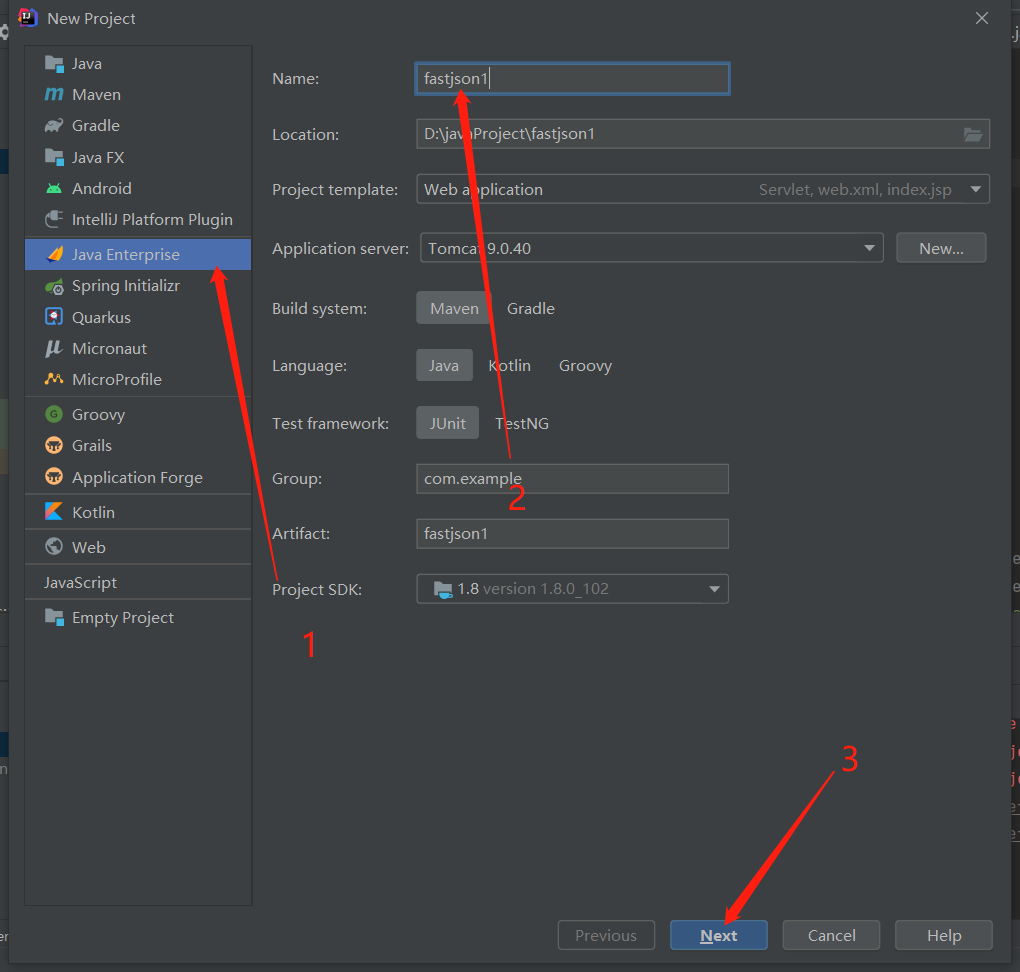The width and height of the screenshot is (1020, 972).
Task: Open the Application server dropdown arrow
Action: pyautogui.click(x=869, y=248)
